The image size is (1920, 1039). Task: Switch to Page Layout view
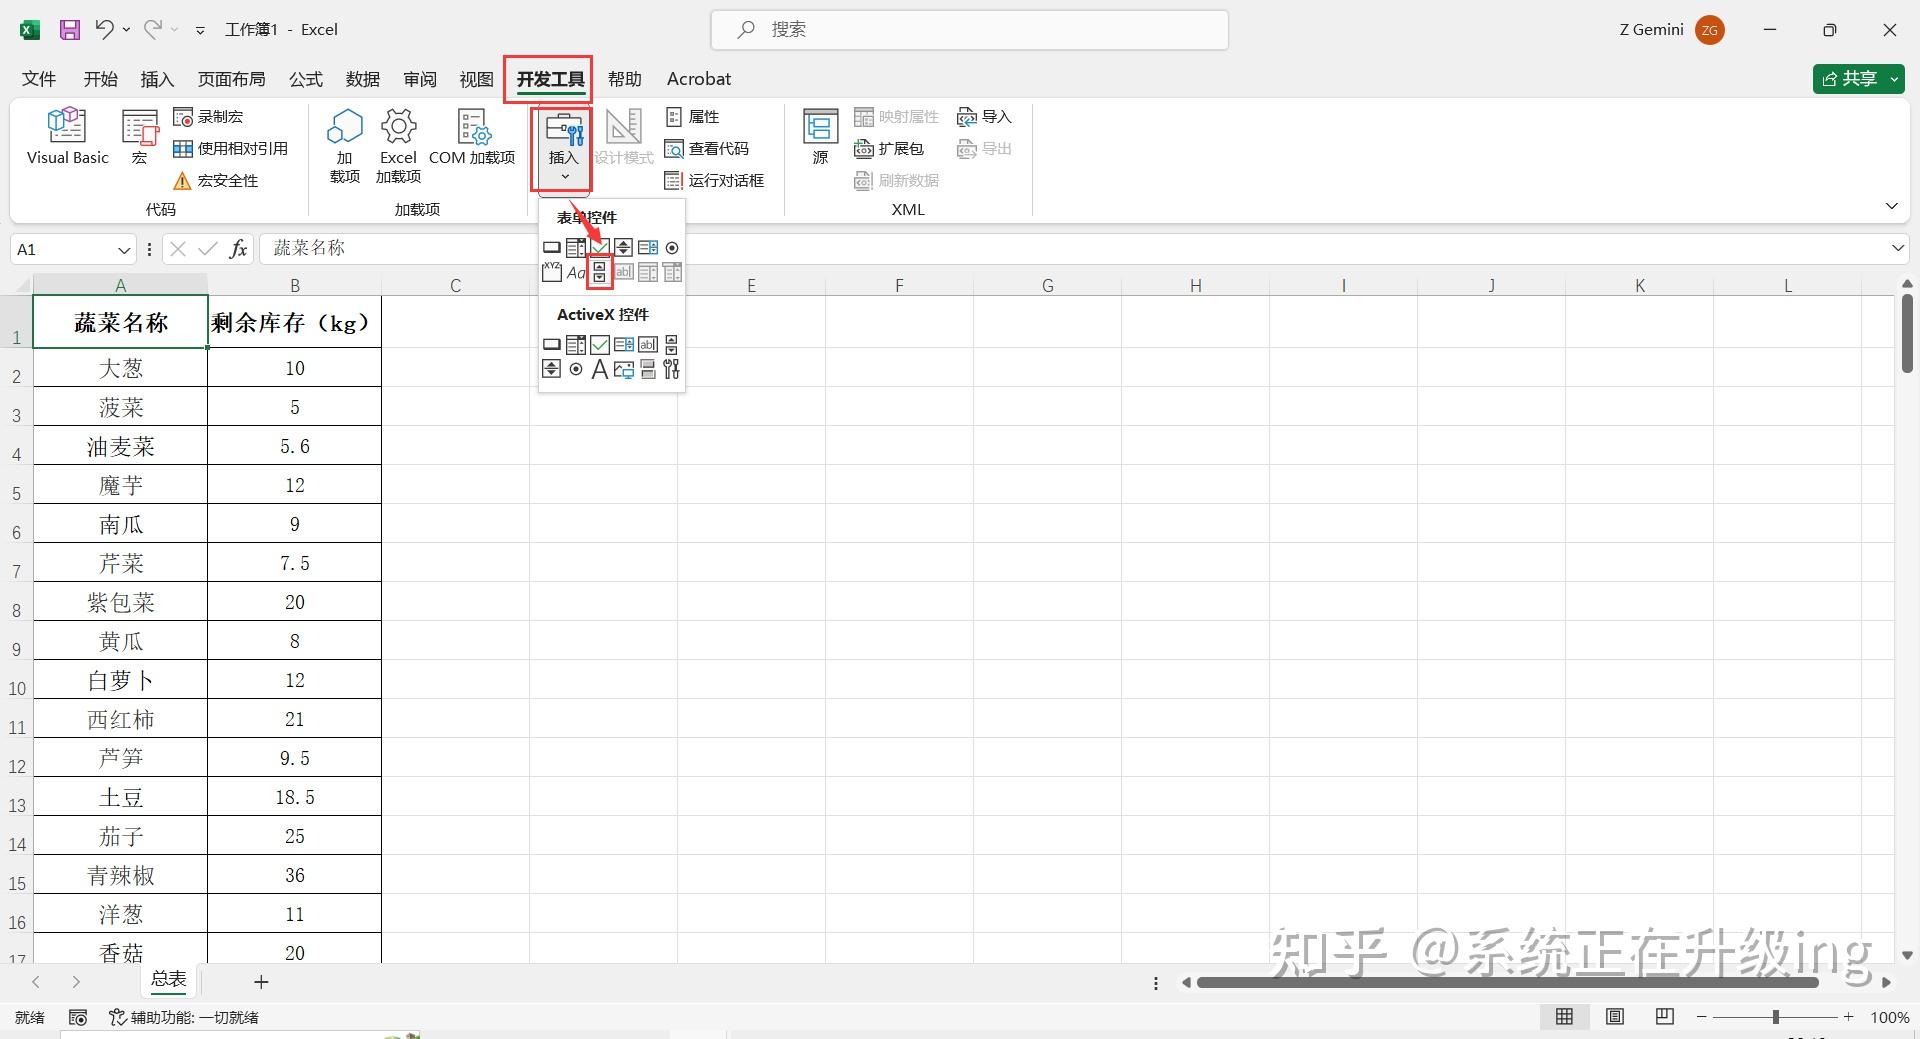(x=1615, y=1017)
